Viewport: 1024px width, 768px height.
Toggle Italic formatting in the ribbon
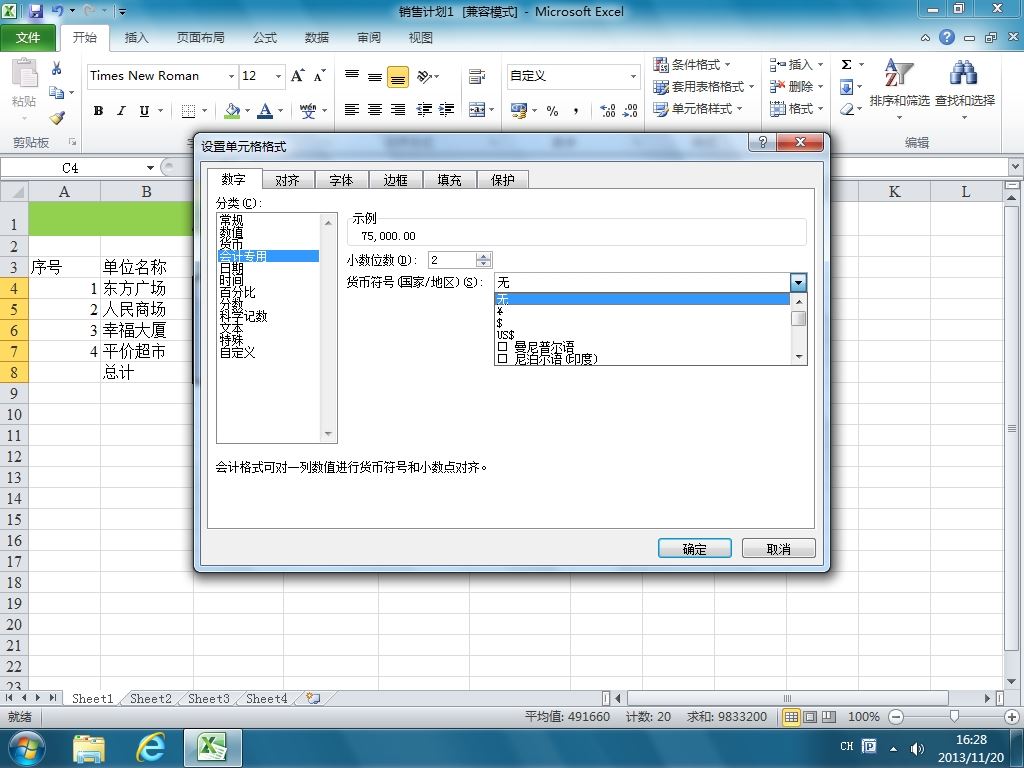(x=121, y=111)
